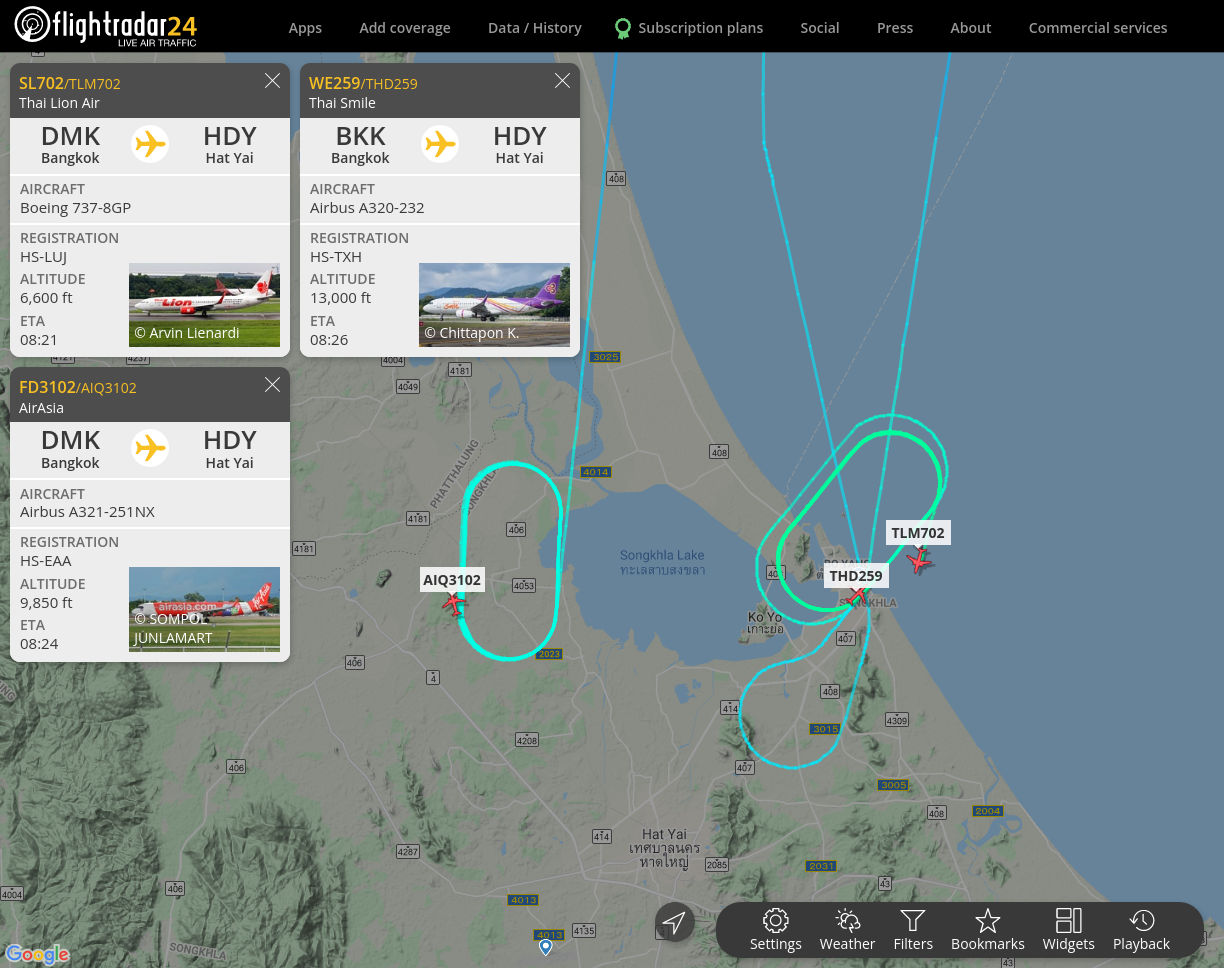This screenshot has height=968, width=1224.
Task: Click the 13,000 ft altitude value
Action: 340,297
